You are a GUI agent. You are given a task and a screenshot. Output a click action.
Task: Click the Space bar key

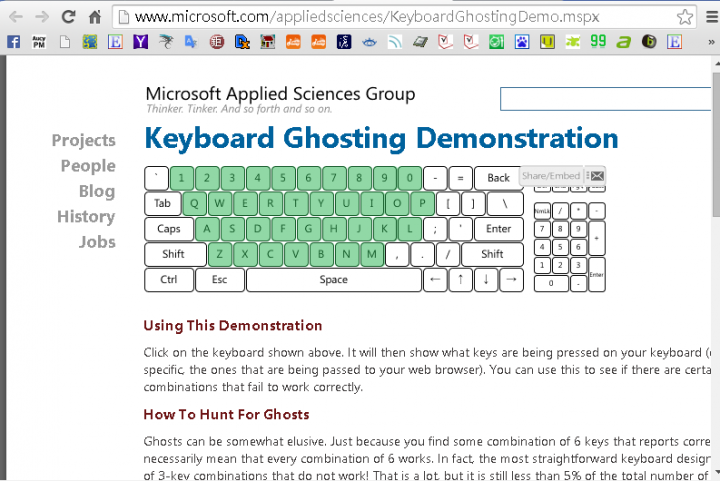coord(334,280)
